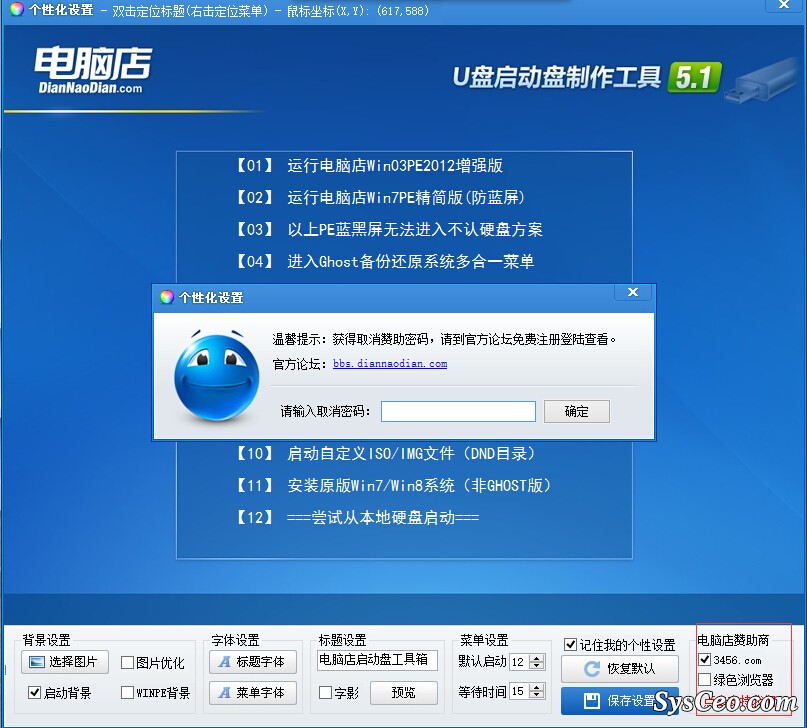The width and height of the screenshot is (807, 728).
Task: Click the title field containing 电脑店启动盘工具箱
Action: [377, 660]
